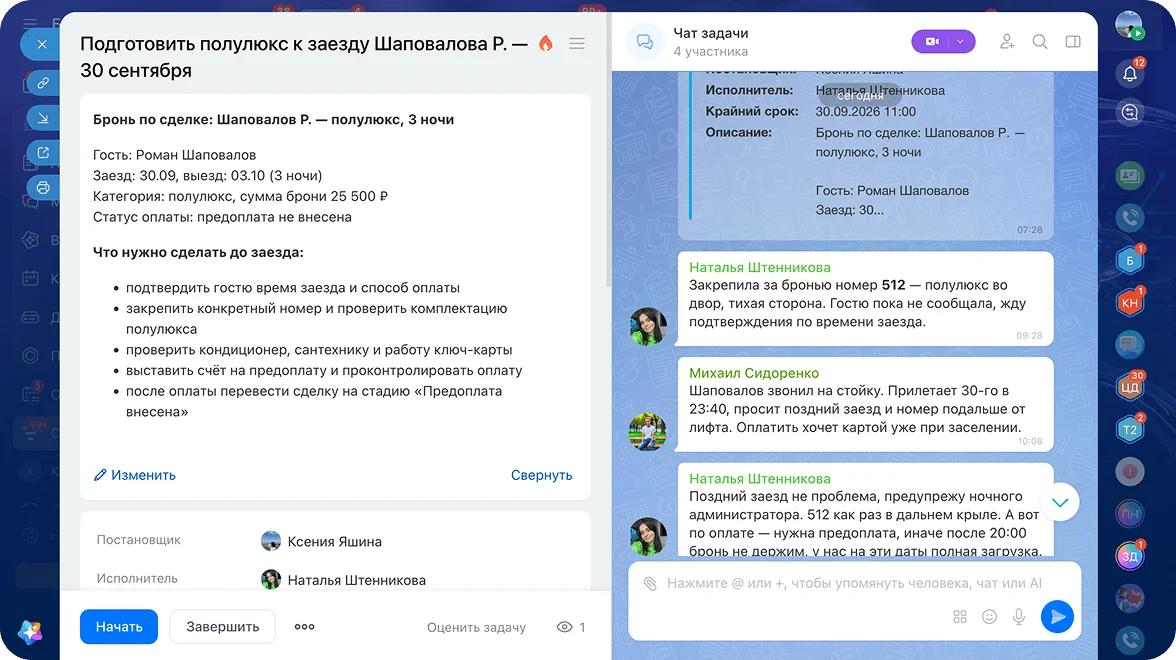Open the ПН chat in sidebar
The image size is (1176, 660).
point(1130,514)
